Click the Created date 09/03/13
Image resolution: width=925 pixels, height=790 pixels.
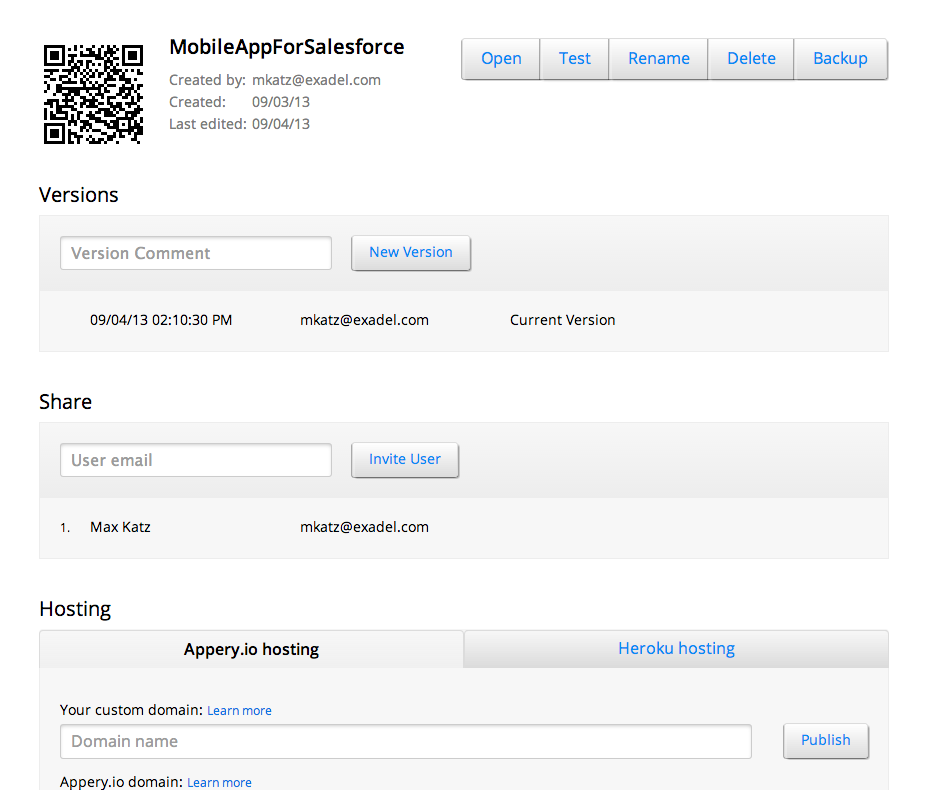281,102
